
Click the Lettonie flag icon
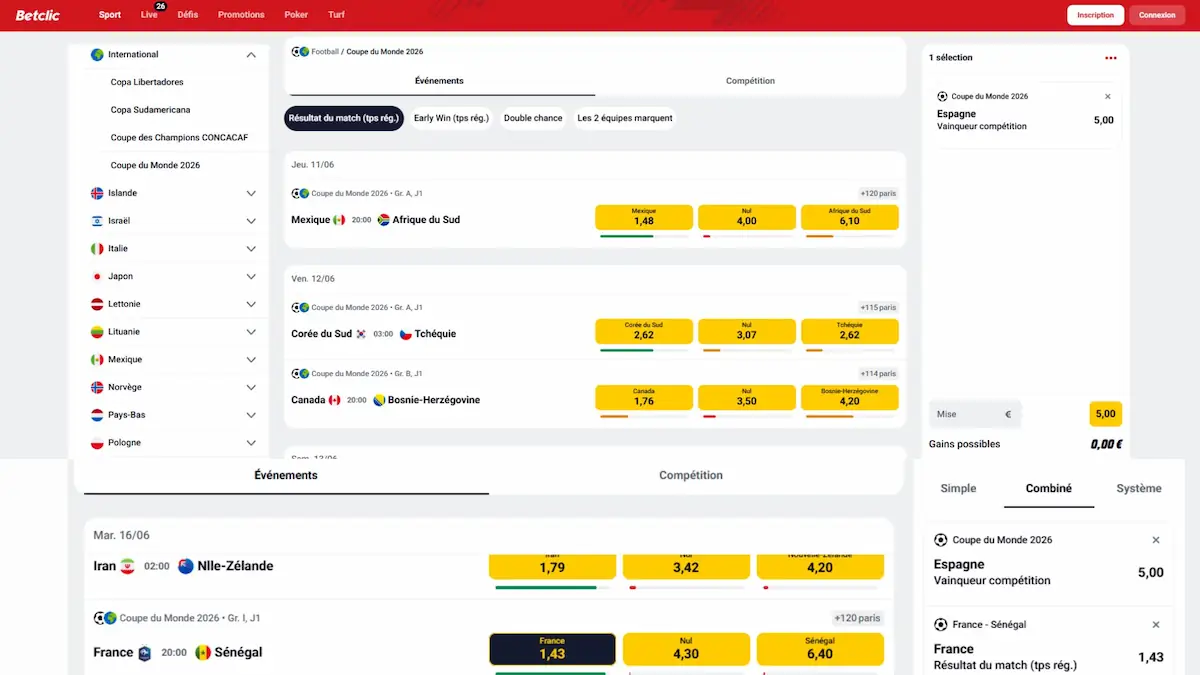pos(97,304)
